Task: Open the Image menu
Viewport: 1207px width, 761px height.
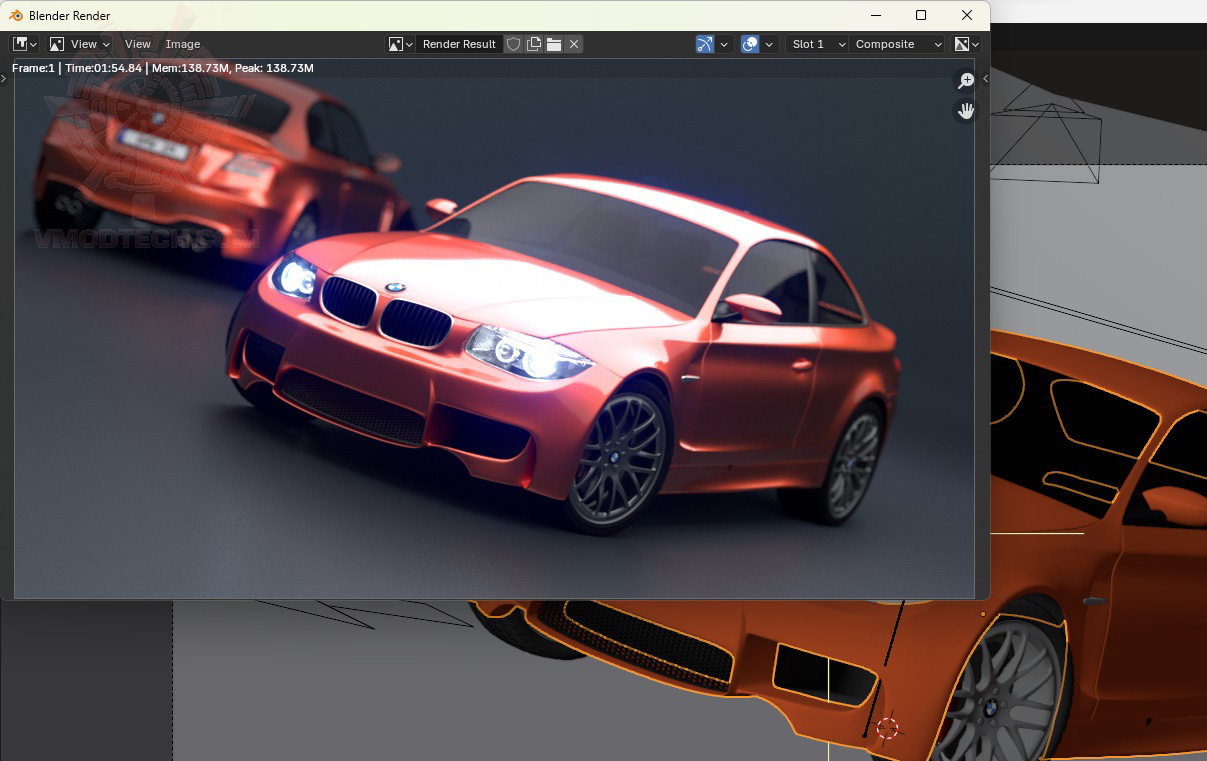Action: point(183,44)
